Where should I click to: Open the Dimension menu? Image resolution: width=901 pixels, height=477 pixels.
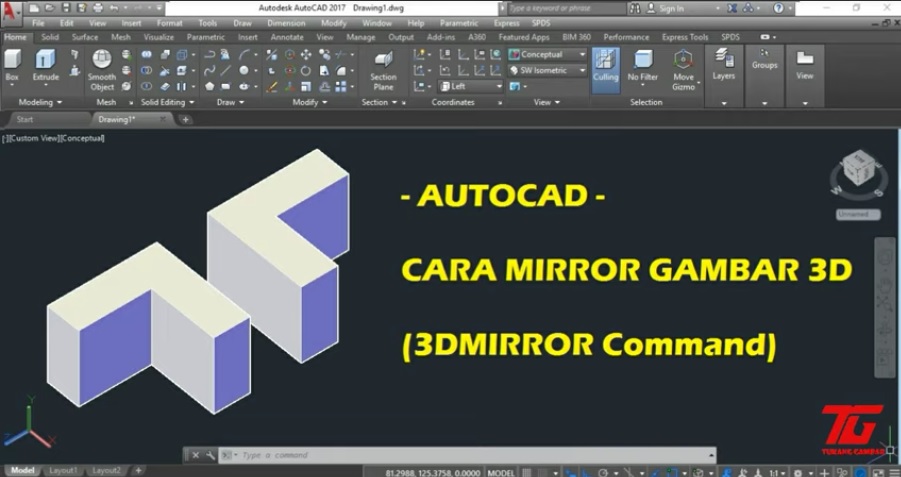click(x=286, y=24)
